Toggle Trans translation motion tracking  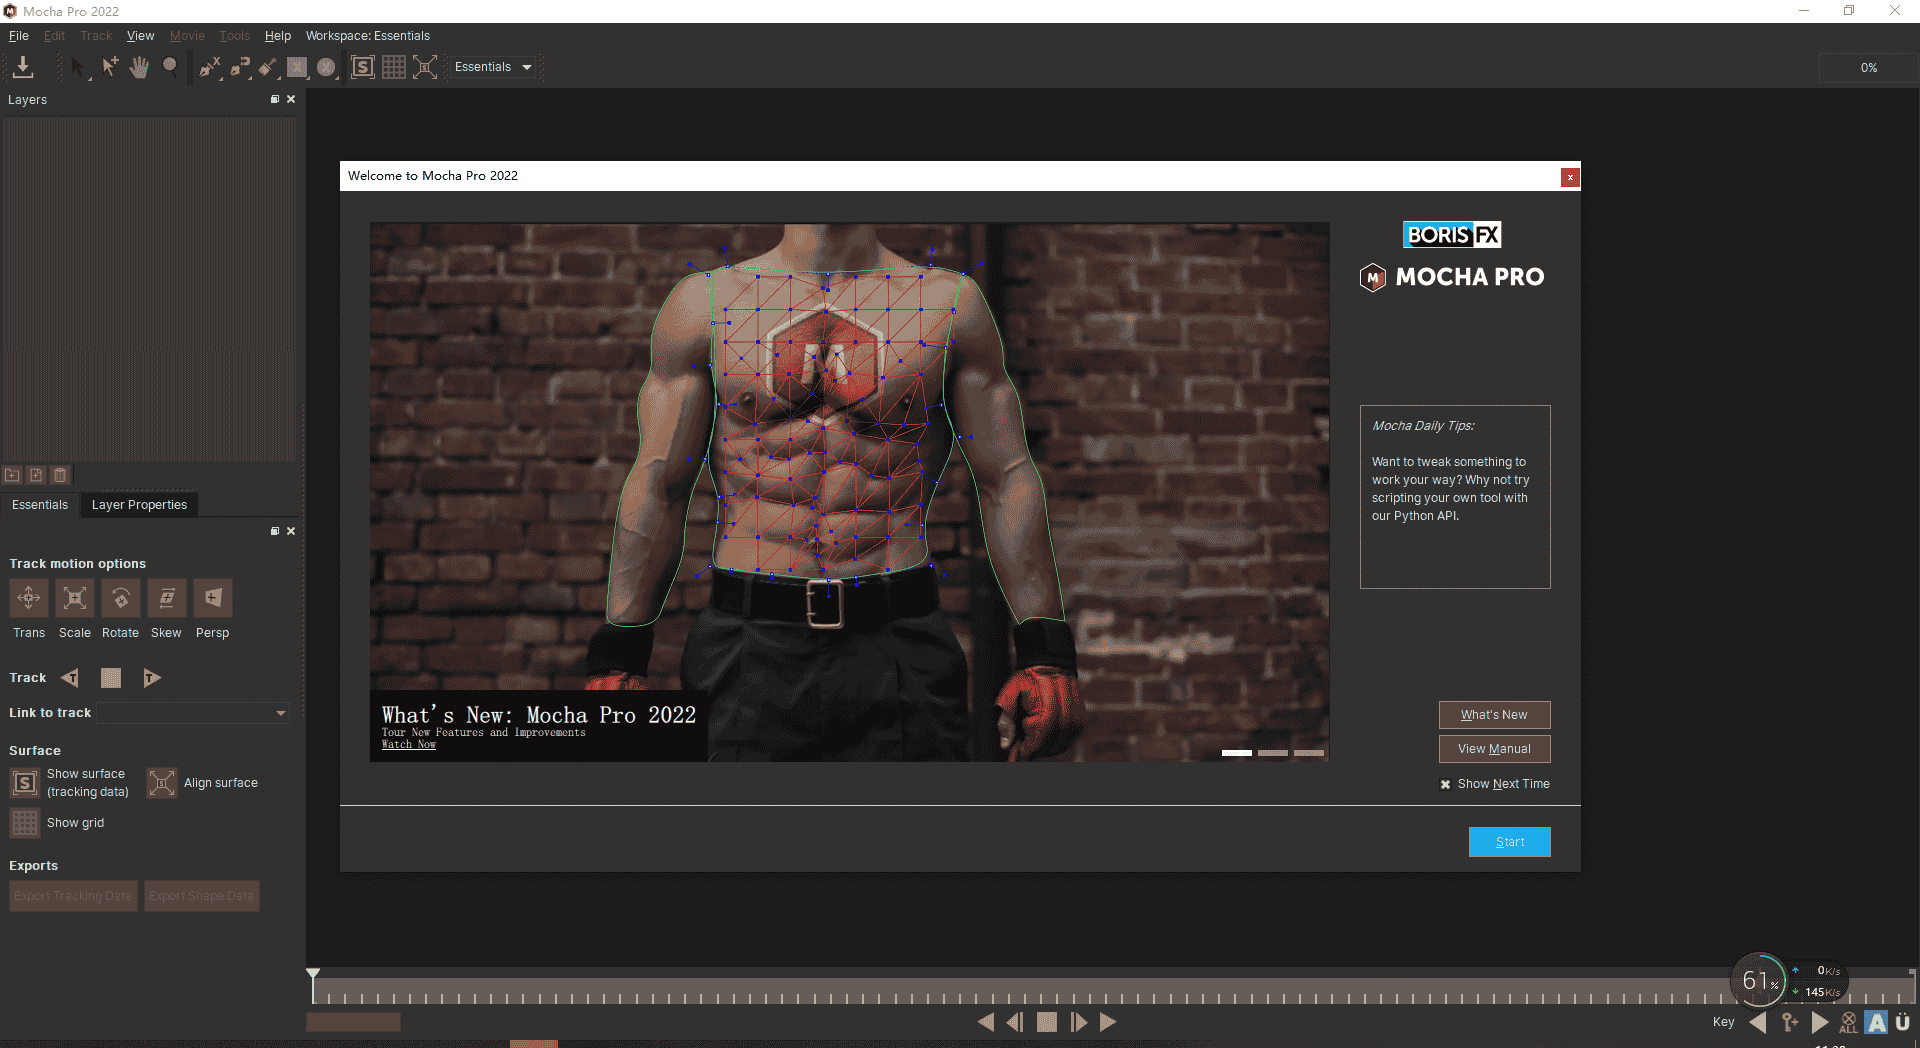tap(29, 598)
